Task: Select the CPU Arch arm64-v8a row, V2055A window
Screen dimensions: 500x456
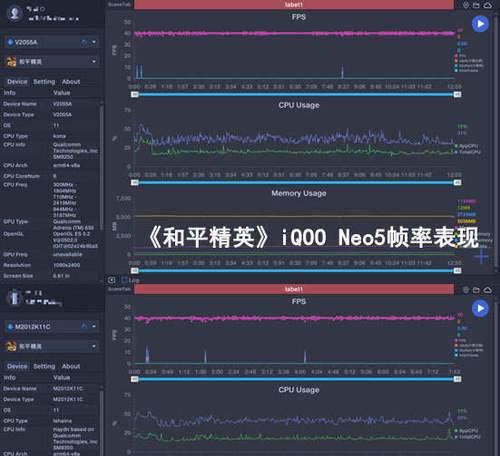Action: pyautogui.click(x=50, y=165)
